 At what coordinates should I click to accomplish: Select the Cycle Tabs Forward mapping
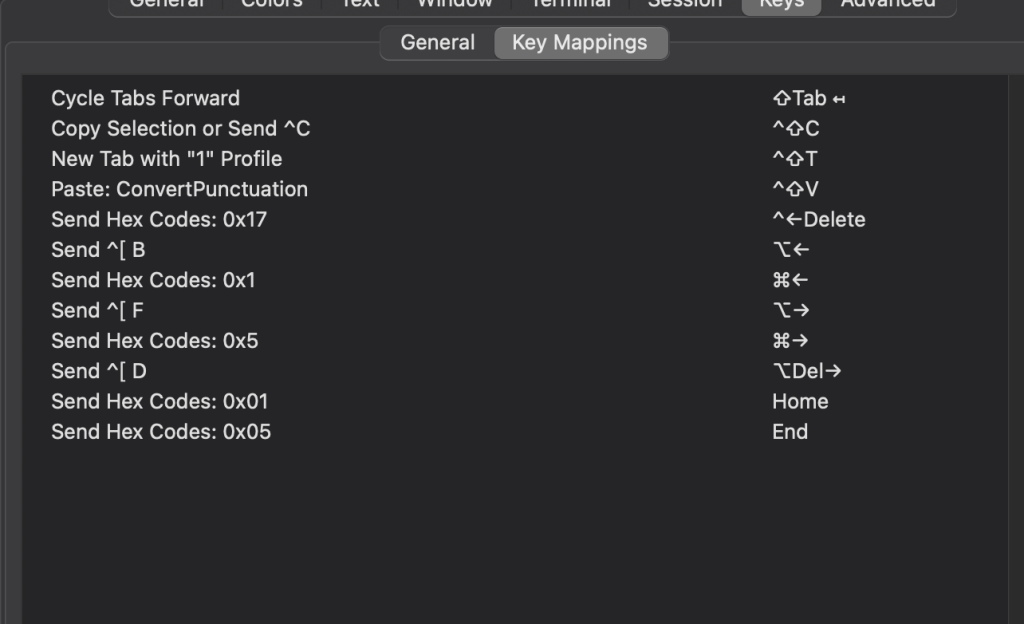[515, 98]
